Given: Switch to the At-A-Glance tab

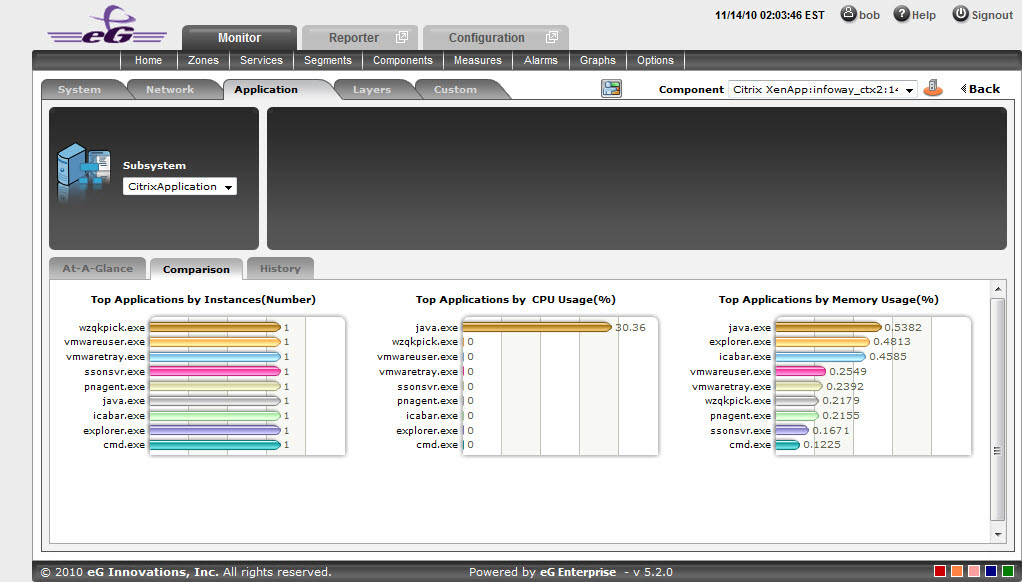Looking at the screenshot, I should tap(98, 269).
